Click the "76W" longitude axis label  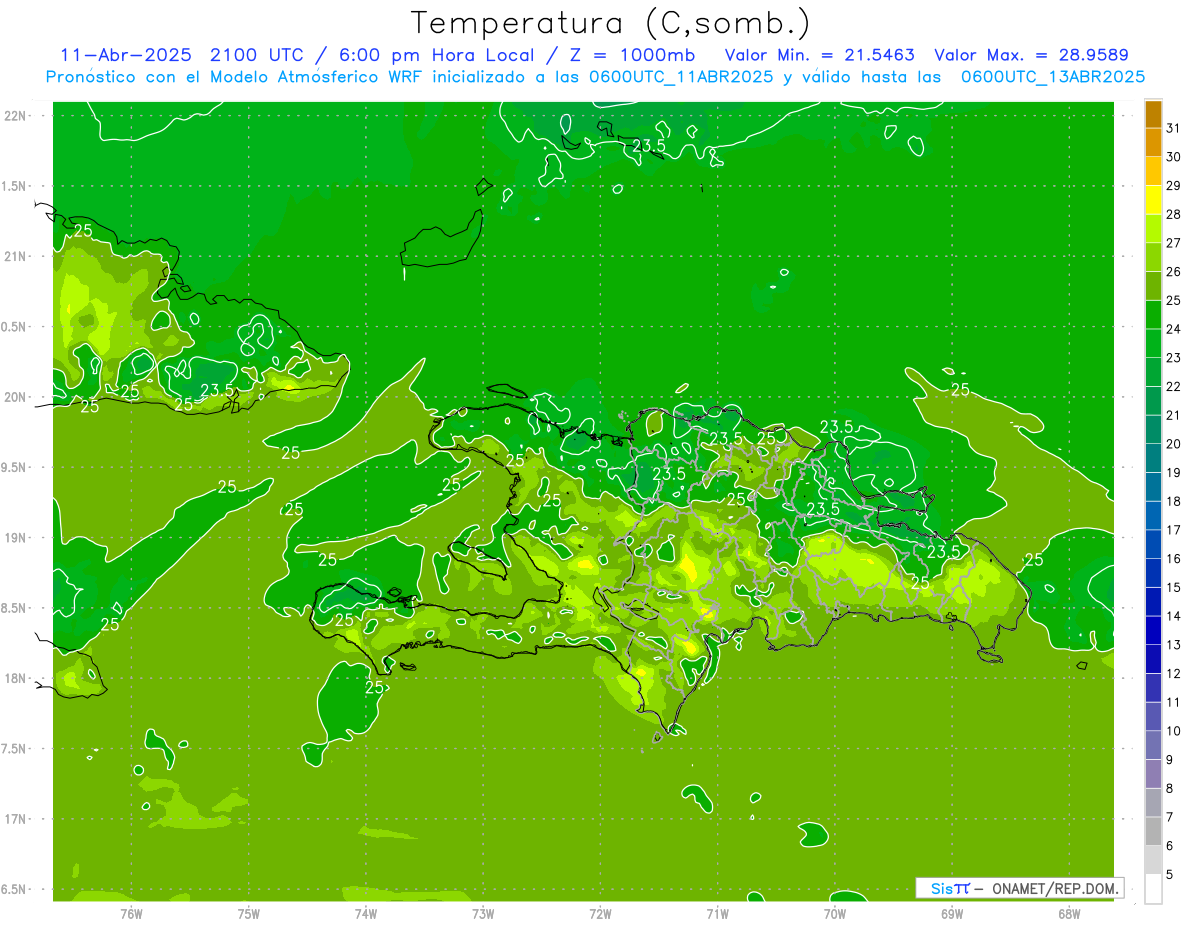(131, 914)
